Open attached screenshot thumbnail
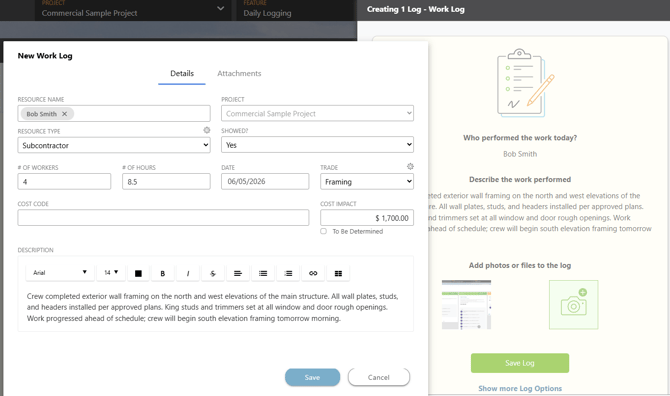This screenshot has width=670, height=396. (466, 305)
